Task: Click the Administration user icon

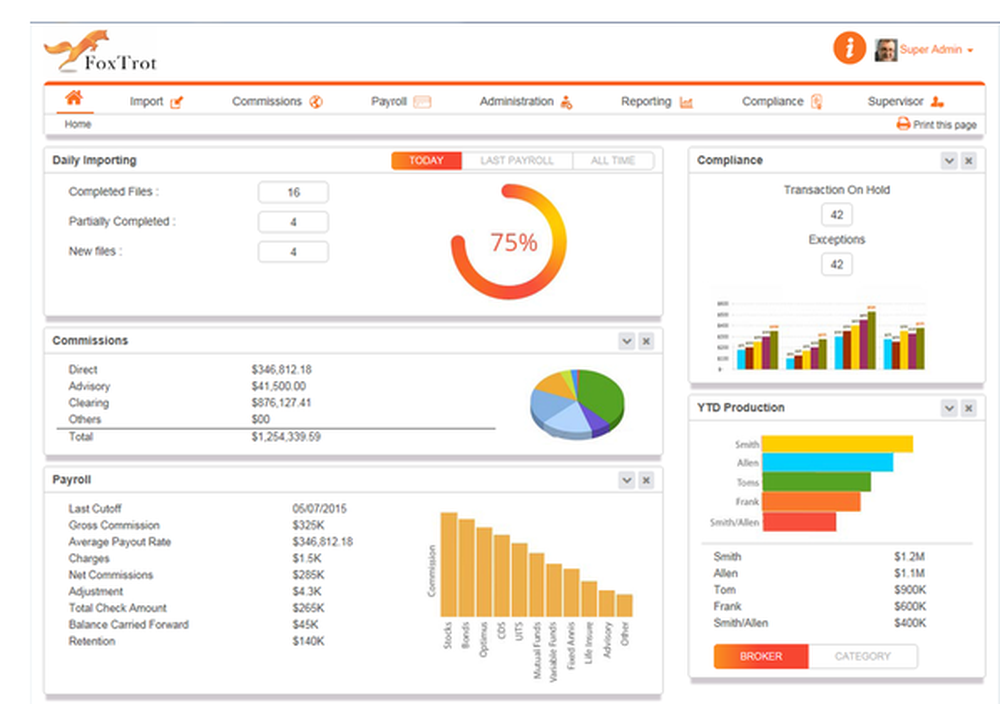Action: click(566, 102)
